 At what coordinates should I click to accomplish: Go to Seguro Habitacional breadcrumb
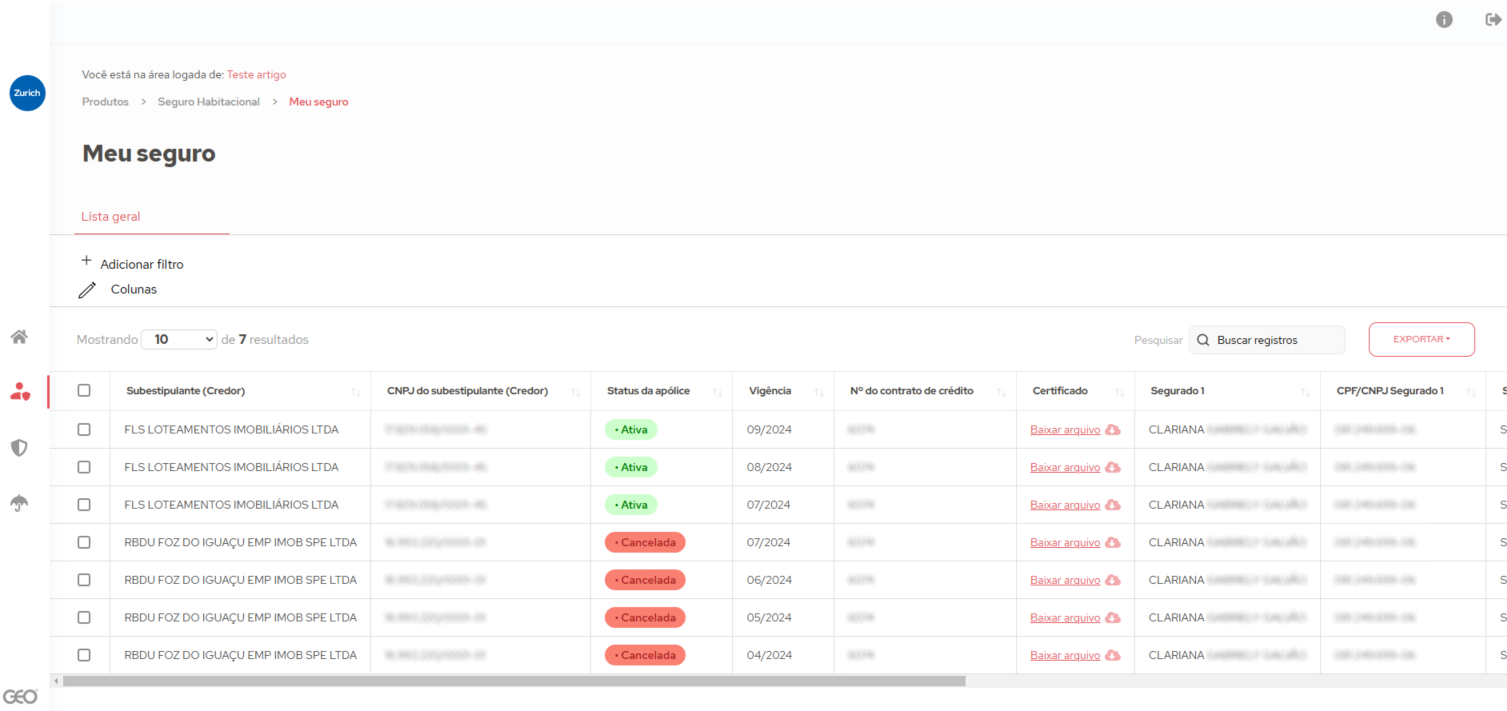208,102
